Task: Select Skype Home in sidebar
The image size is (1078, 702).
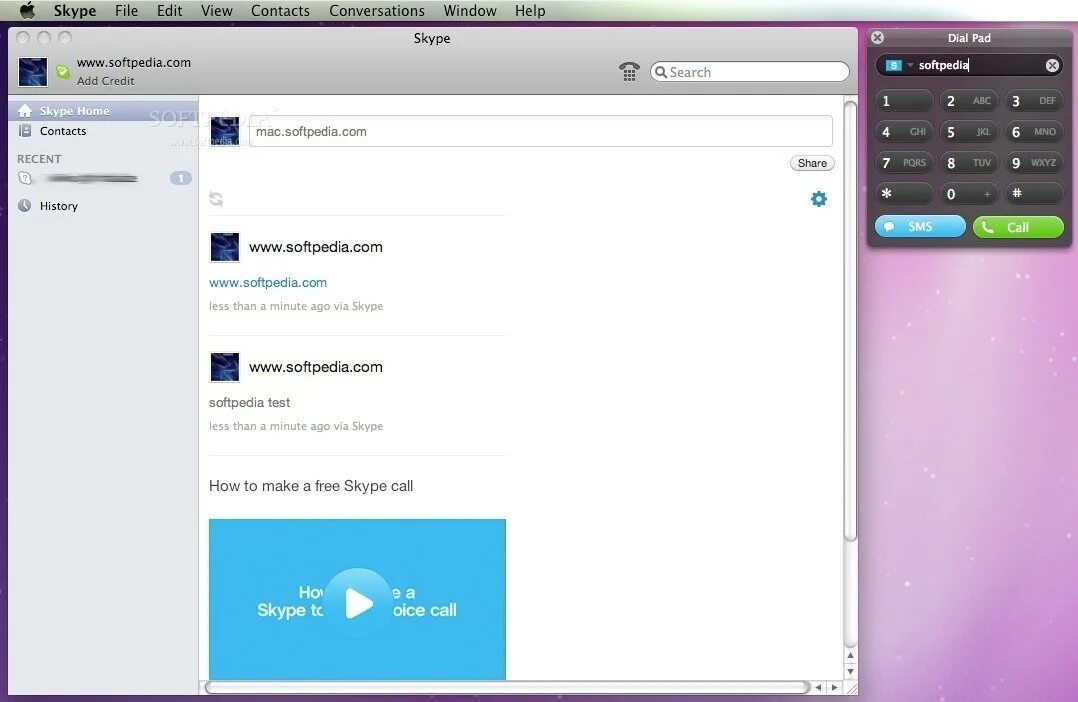Action: click(x=103, y=111)
